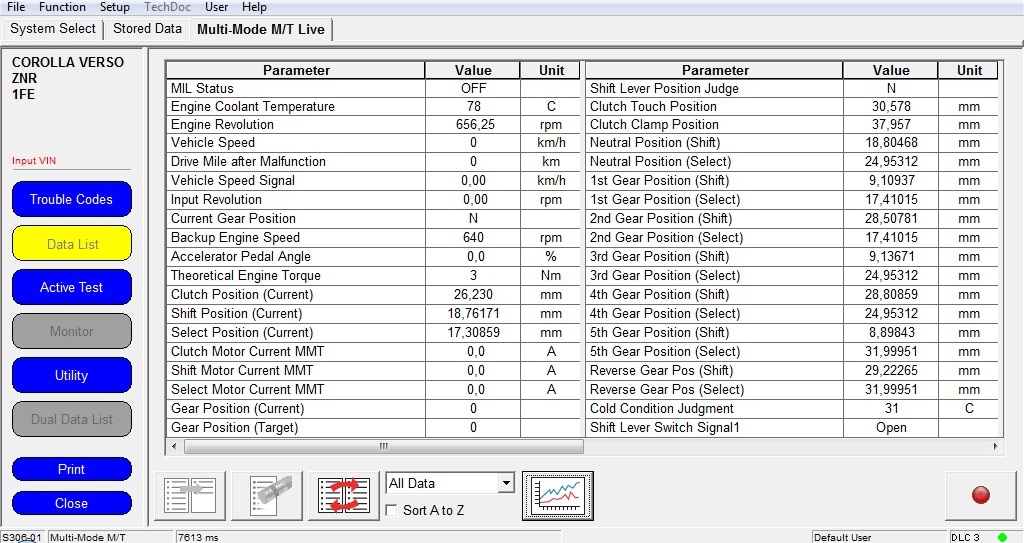Screen dimensions: 1024x543
Task: Open the Function menu
Action: (62, 7)
